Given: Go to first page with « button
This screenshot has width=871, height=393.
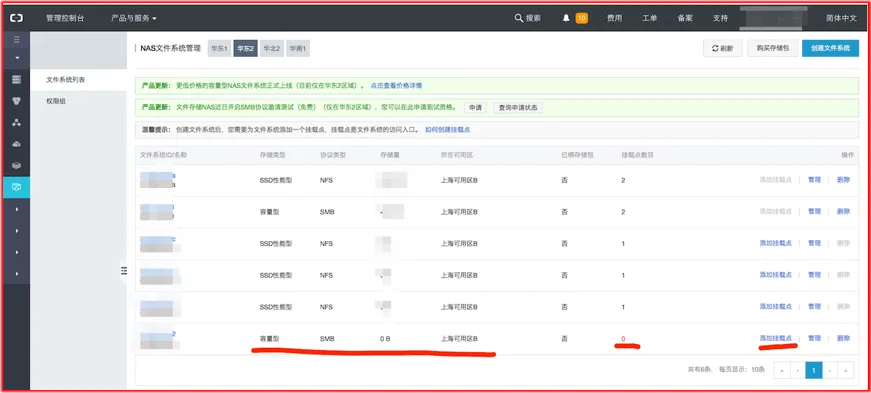Looking at the screenshot, I should 782,370.
